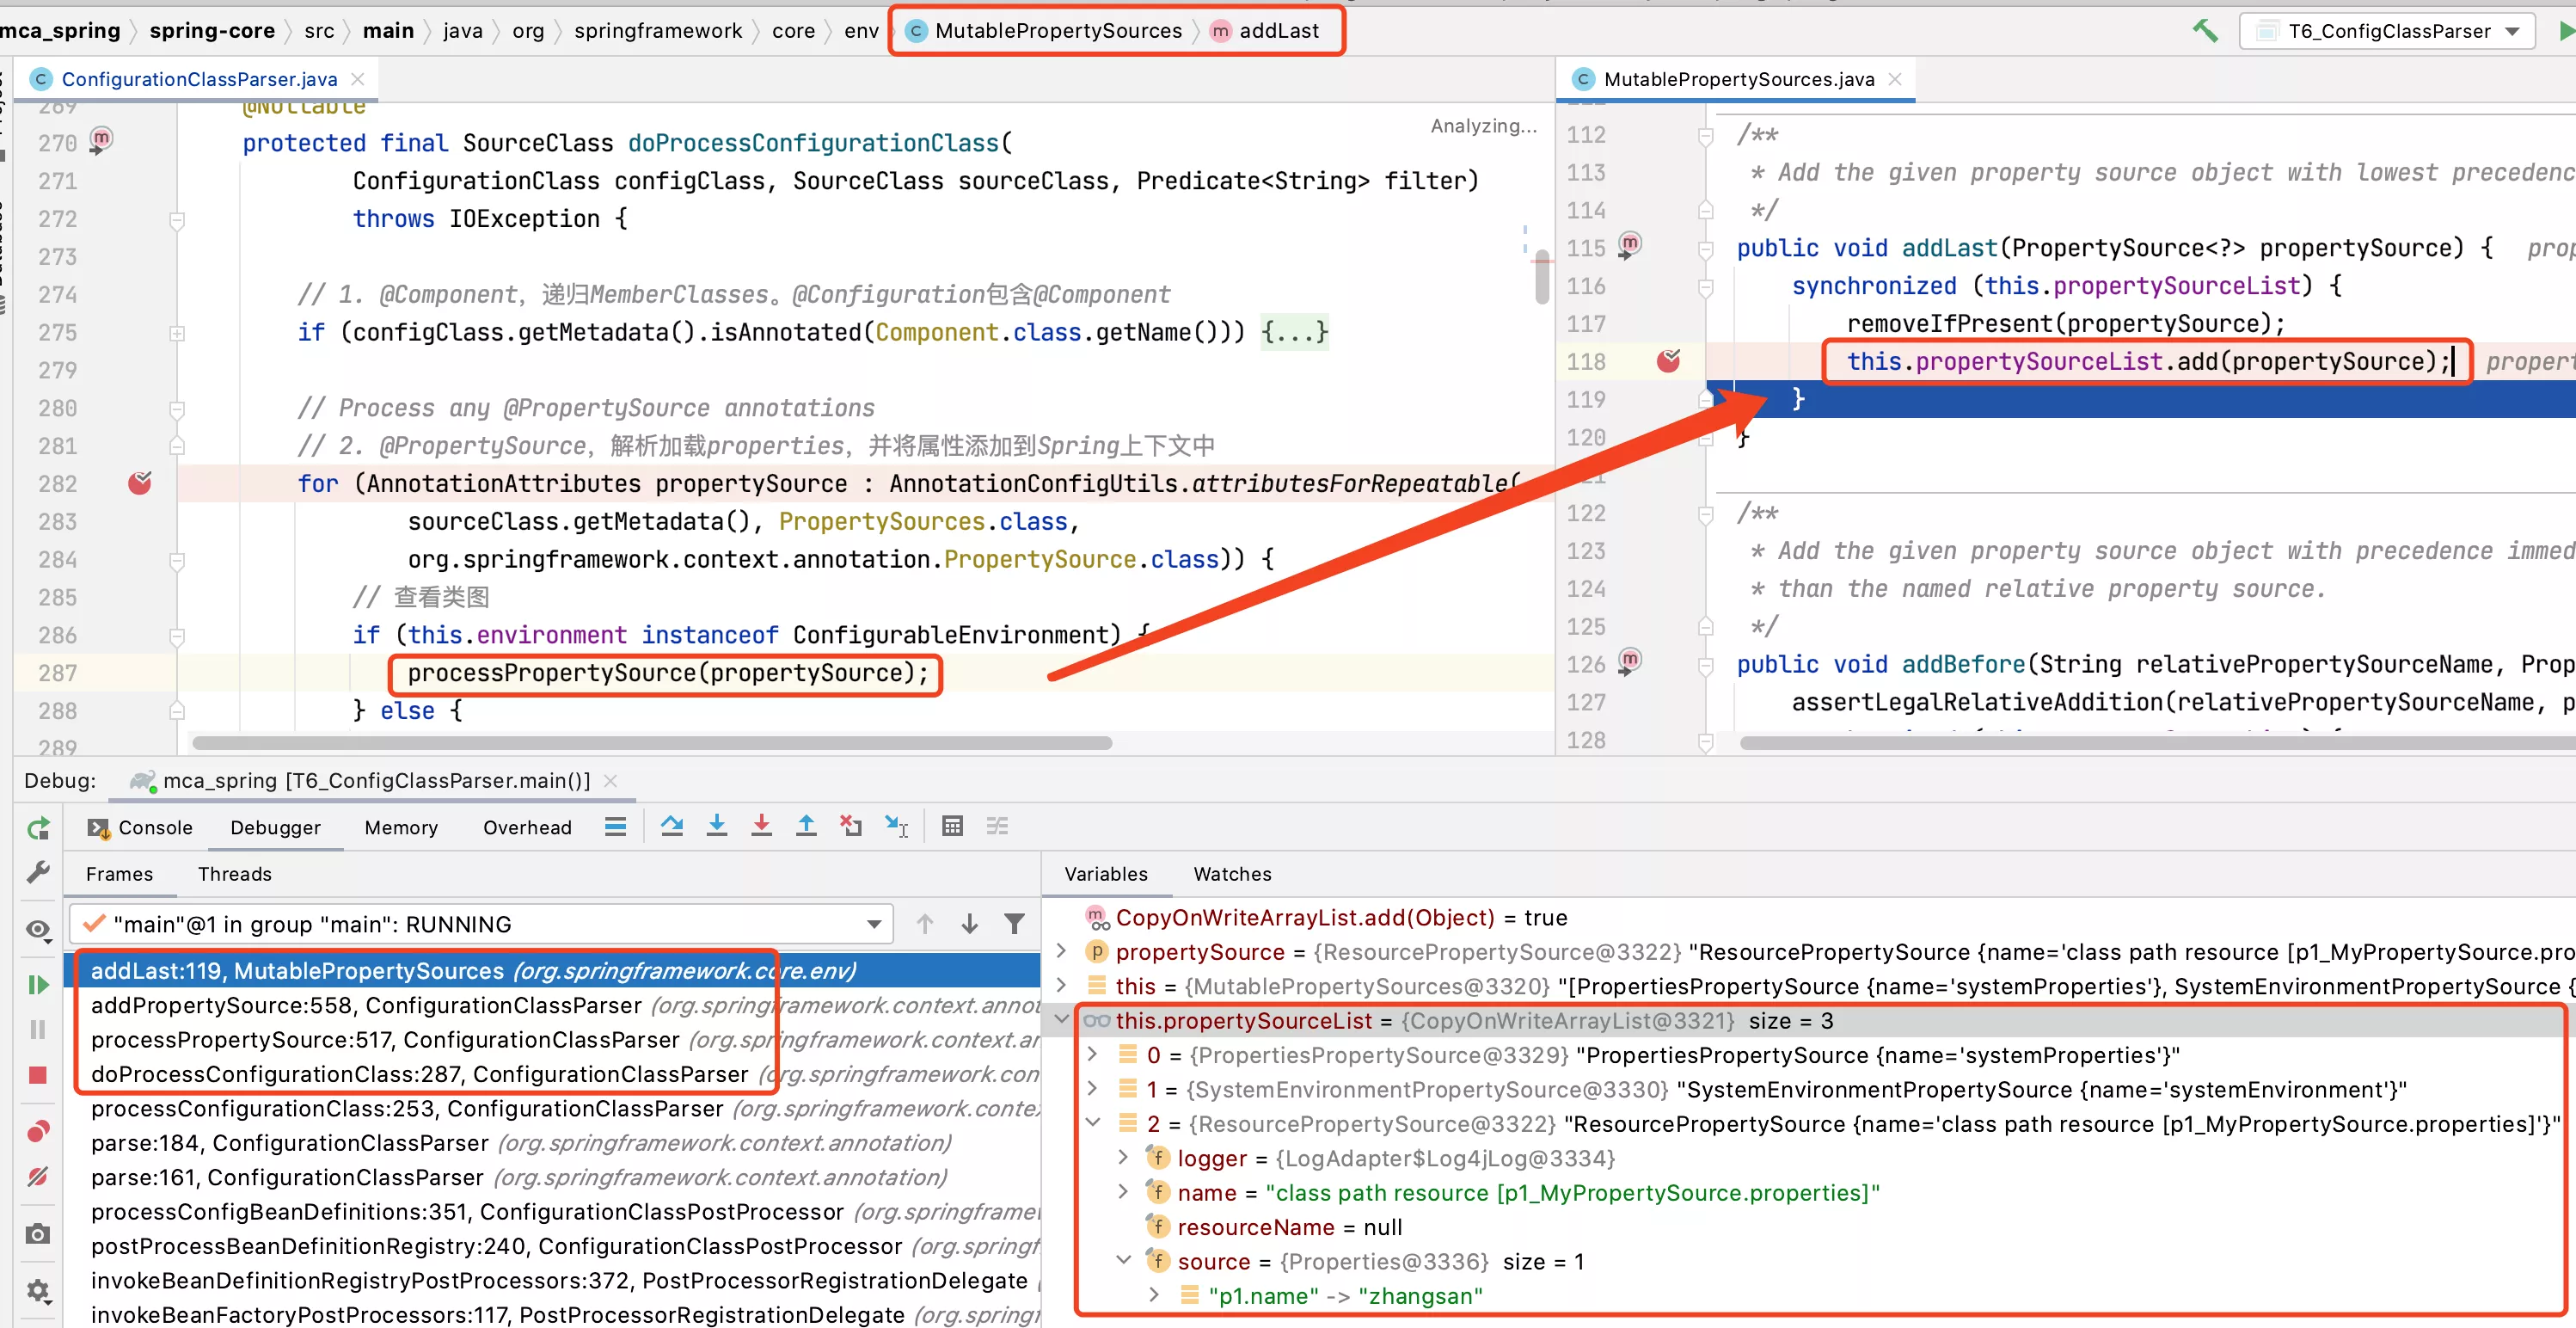Switch to the Threads tab
Screen dimensions: 2576x1328
coord(234,873)
